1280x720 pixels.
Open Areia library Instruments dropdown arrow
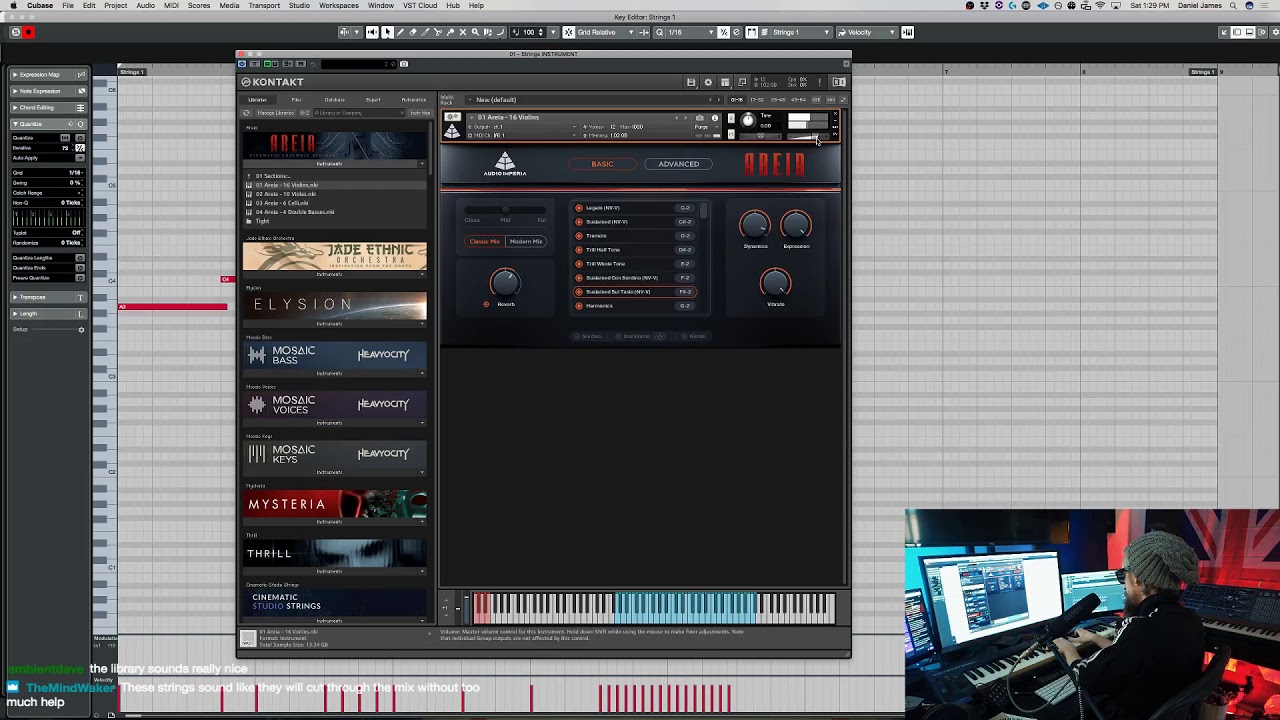(x=422, y=164)
